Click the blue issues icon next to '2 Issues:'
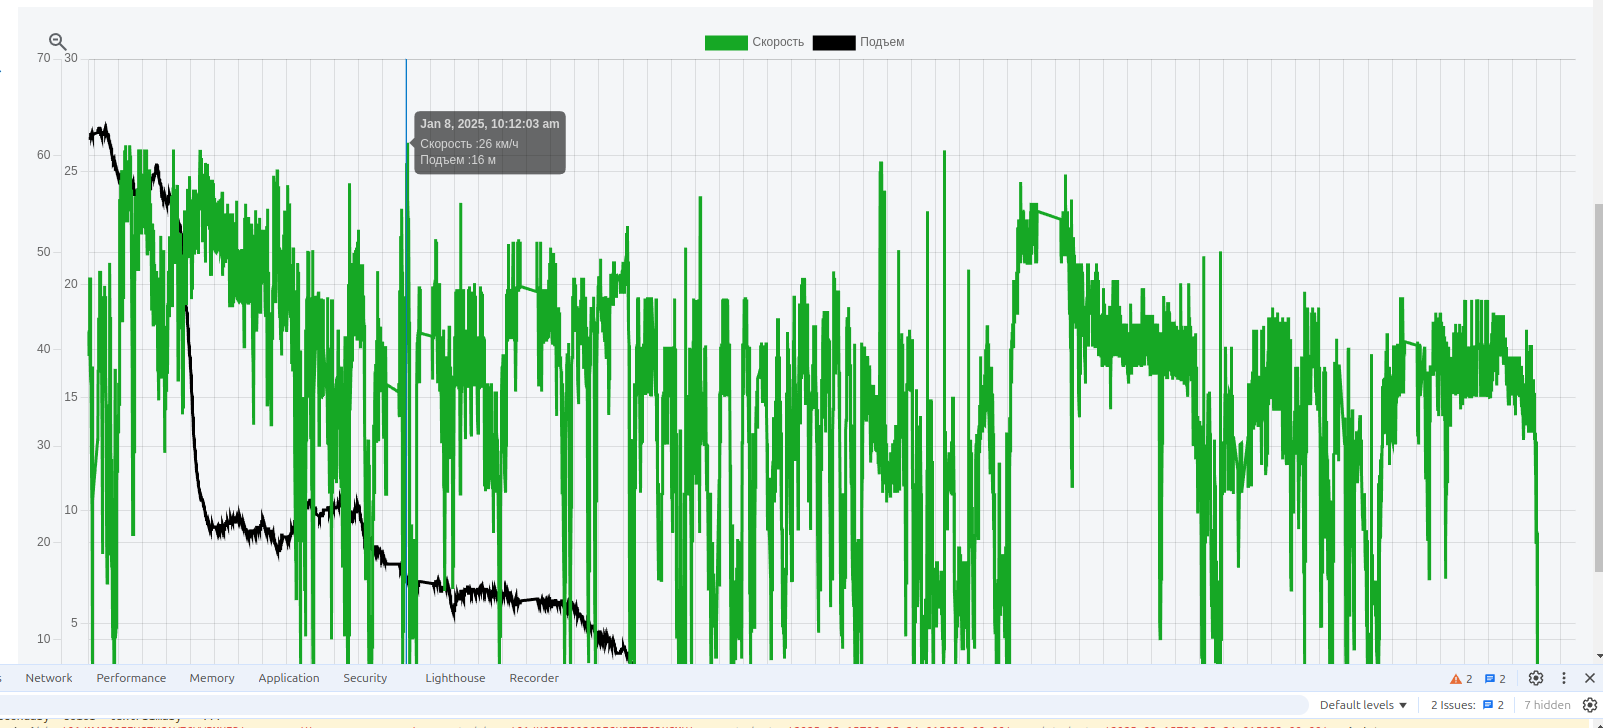This screenshot has width=1603, height=728. 1488,705
